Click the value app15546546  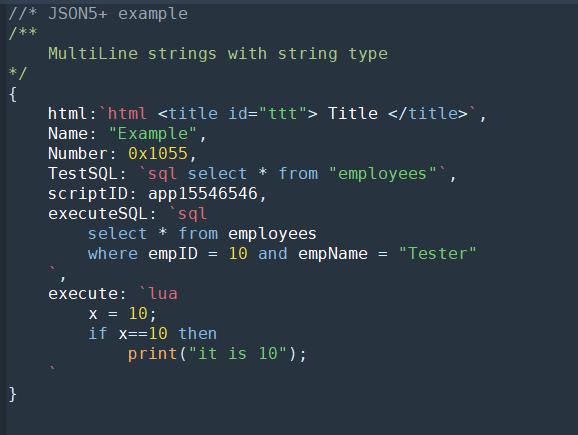202,194
